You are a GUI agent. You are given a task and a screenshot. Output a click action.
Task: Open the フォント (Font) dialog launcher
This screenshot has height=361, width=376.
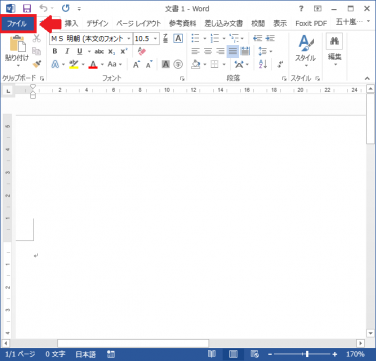coord(182,79)
